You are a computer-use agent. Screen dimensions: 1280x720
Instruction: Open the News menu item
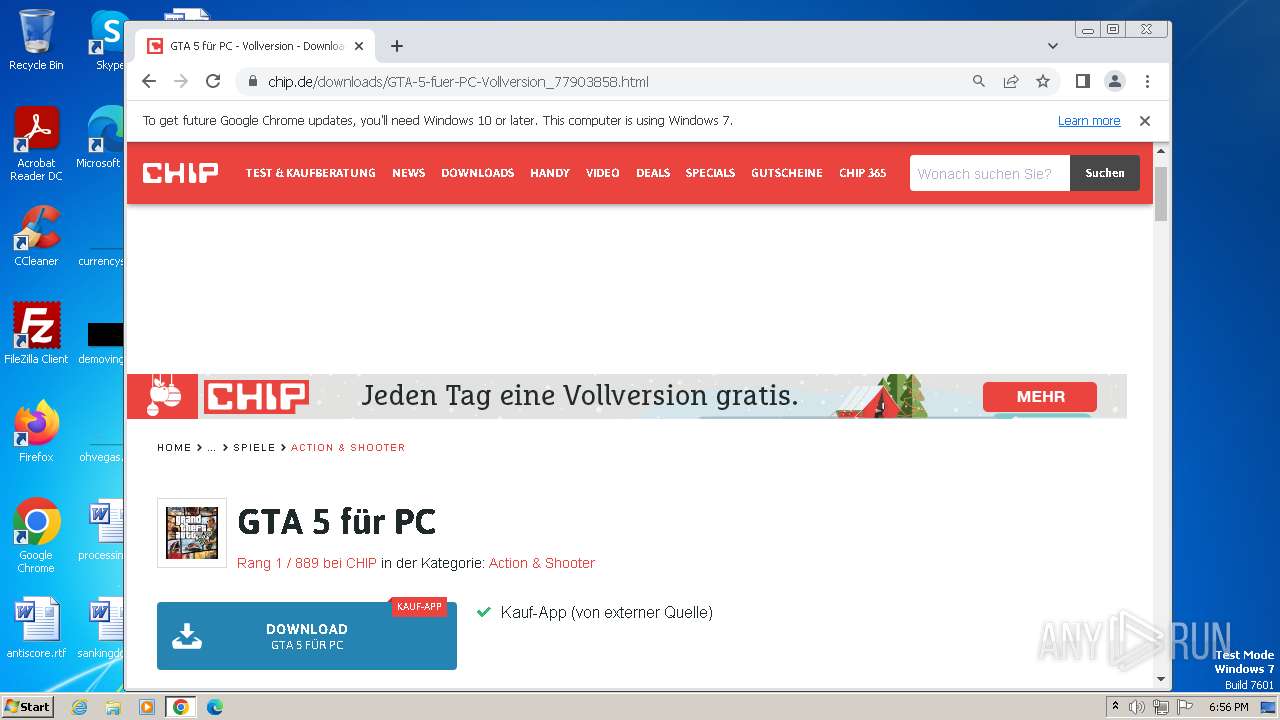(408, 173)
